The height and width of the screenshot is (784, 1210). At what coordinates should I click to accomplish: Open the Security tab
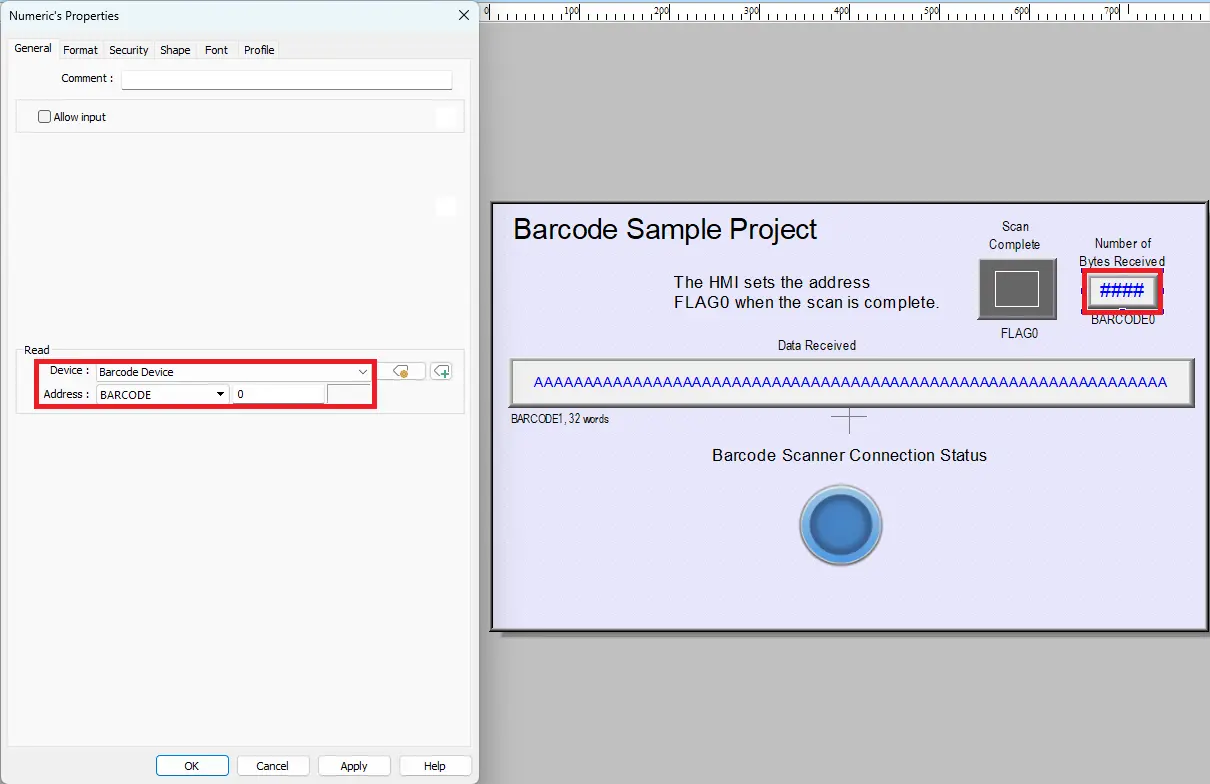[x=128, y=49]
